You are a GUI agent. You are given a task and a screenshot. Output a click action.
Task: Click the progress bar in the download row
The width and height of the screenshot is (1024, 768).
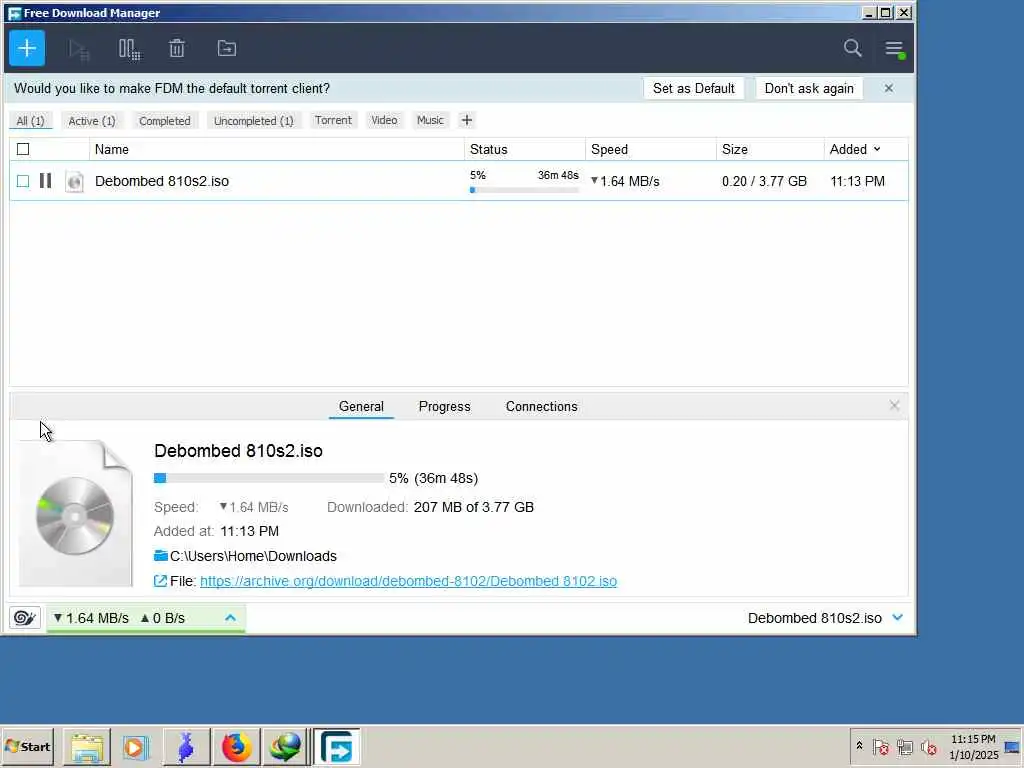pos(524,190)
